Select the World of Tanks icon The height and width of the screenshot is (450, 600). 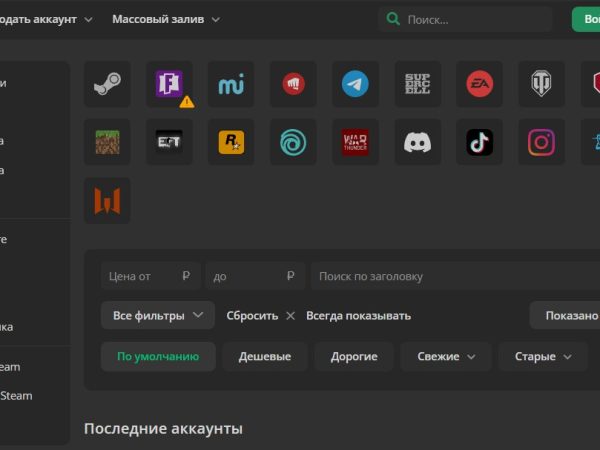541,84
